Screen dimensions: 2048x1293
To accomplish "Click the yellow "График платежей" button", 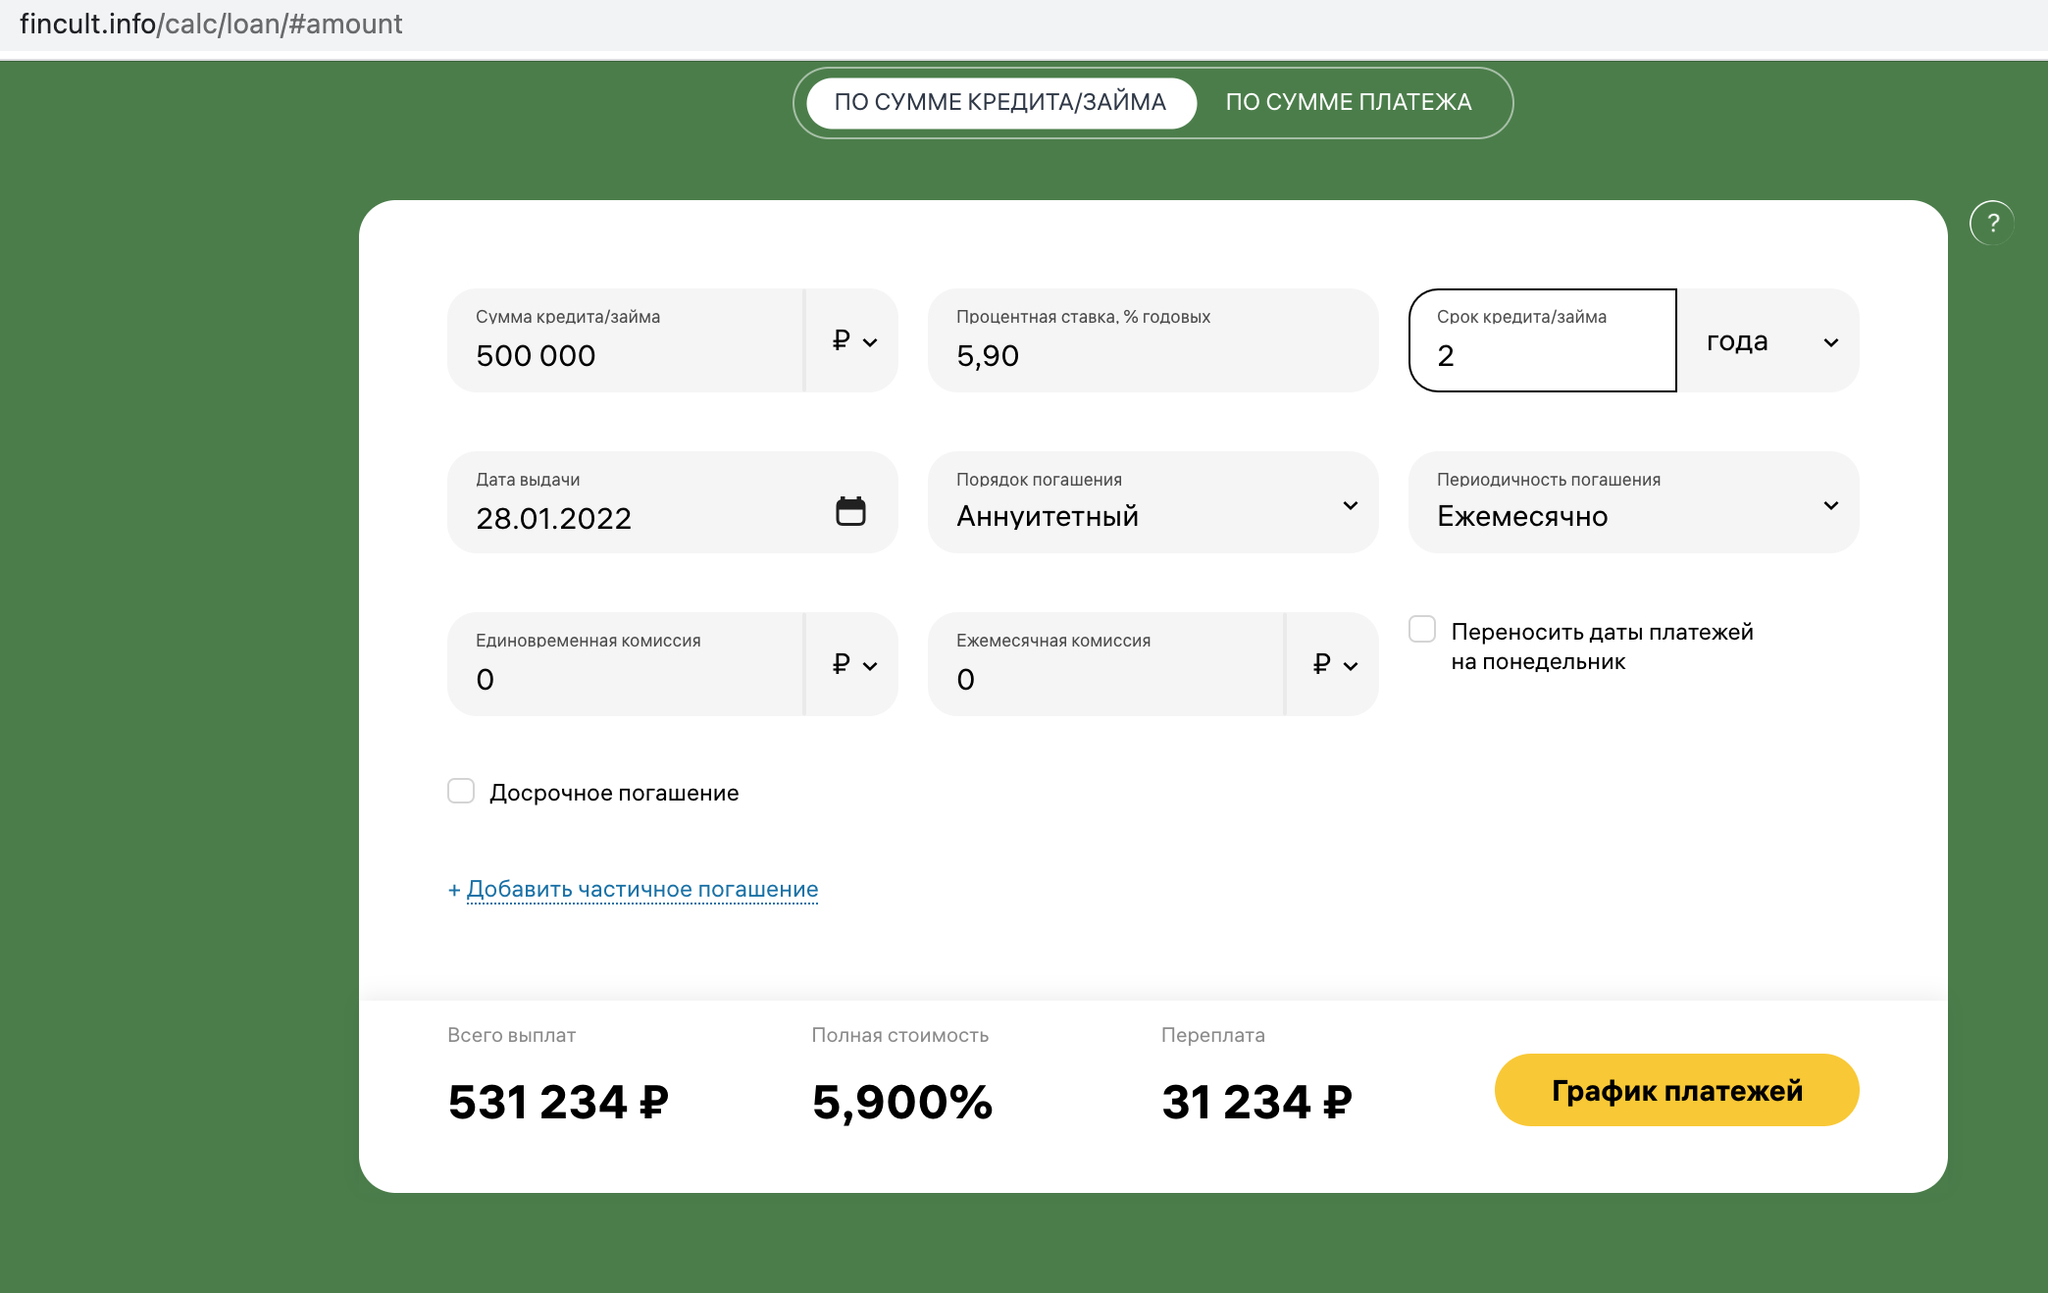I will (1676, 1090).
